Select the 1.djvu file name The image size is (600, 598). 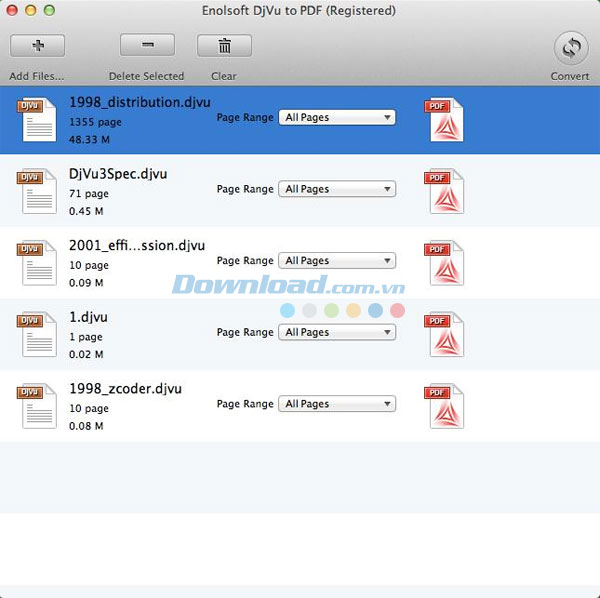tap(88, 317)
